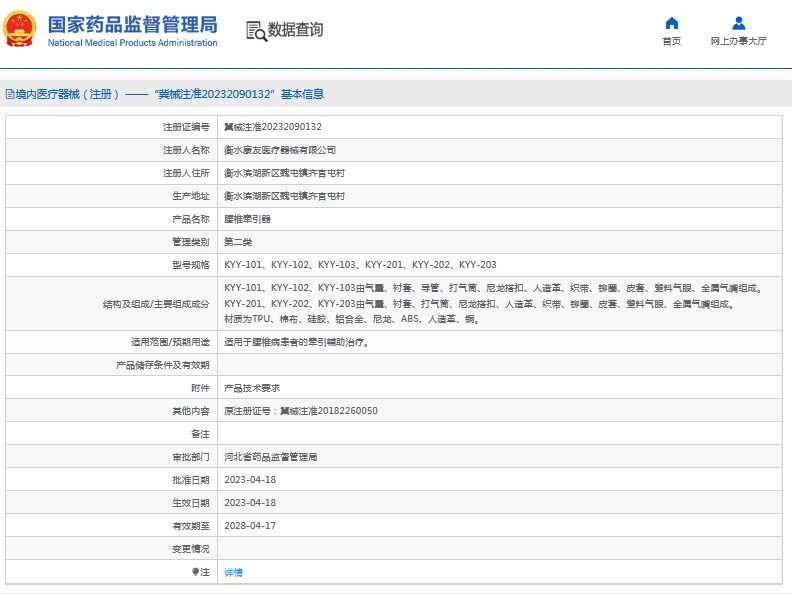Open the 网上办事大厅 user icon
The width and height of the screenshot is (792, 594).
click(x=738, y=23)
